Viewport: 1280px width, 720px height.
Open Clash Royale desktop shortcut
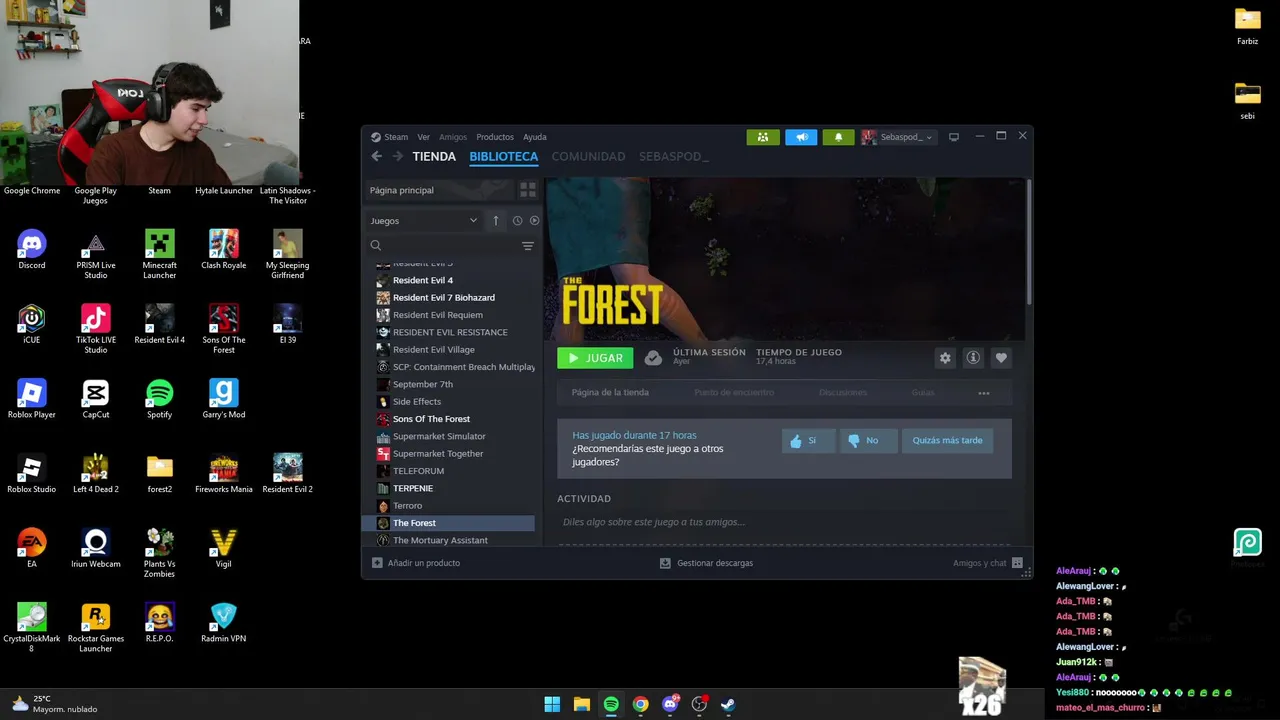(223, 250)
